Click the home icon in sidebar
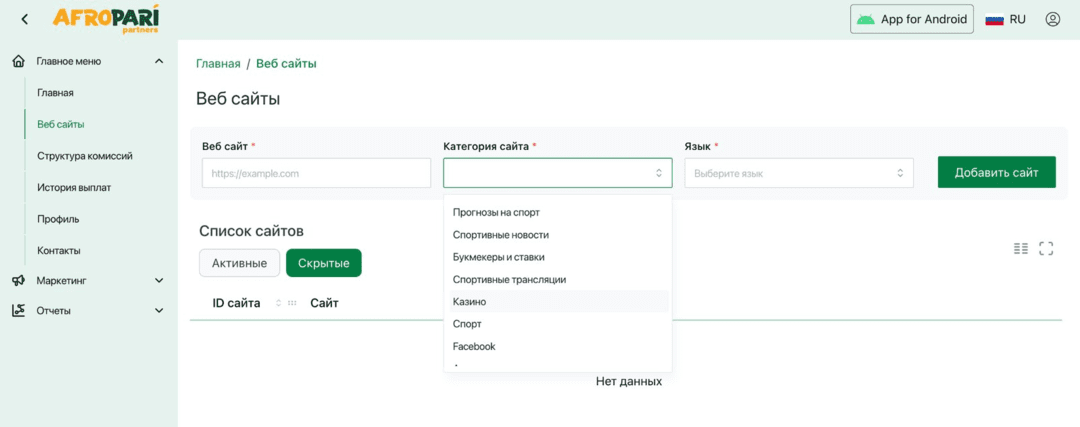 [19, 61]
